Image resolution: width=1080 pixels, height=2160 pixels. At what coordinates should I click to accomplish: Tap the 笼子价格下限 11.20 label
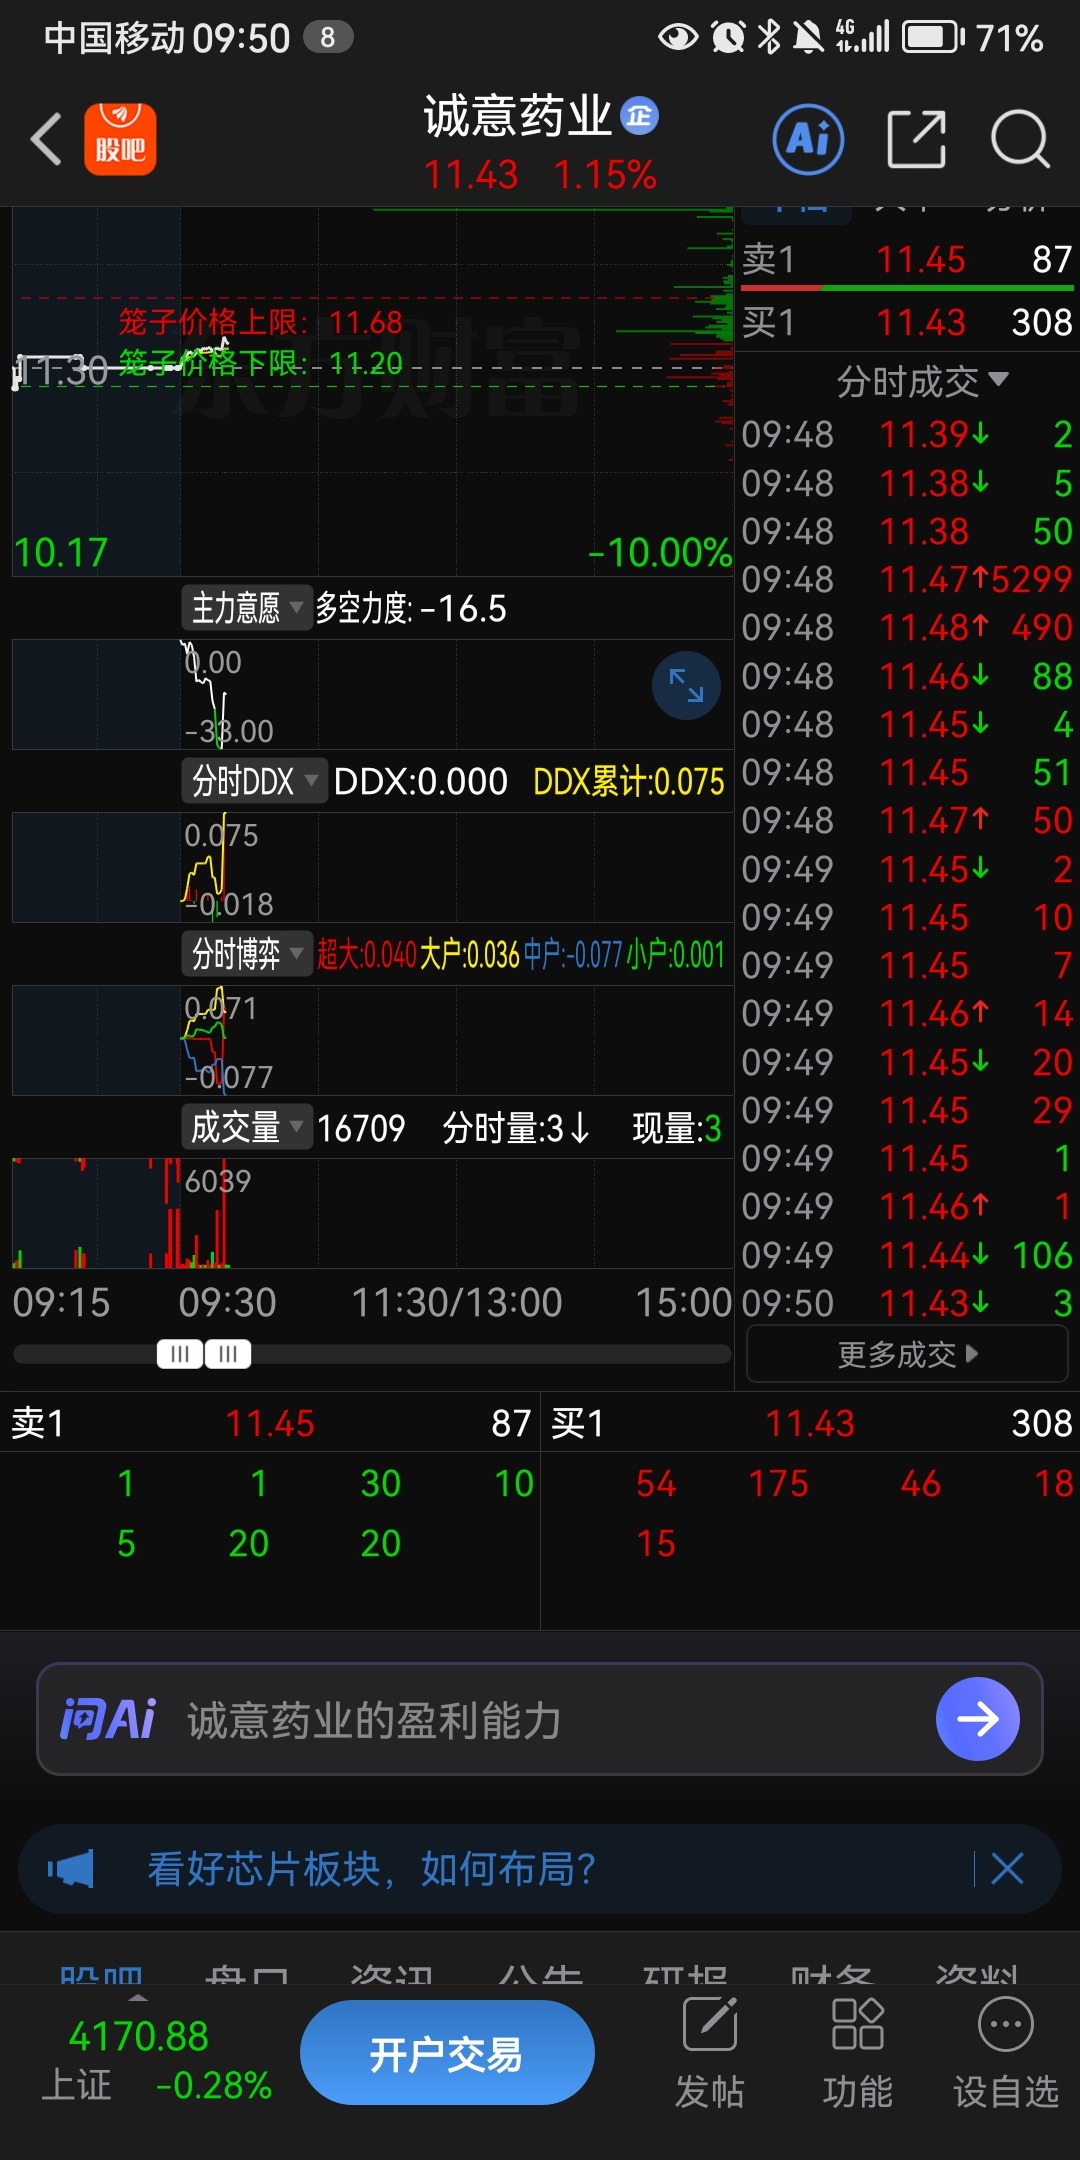pos(260,362)
